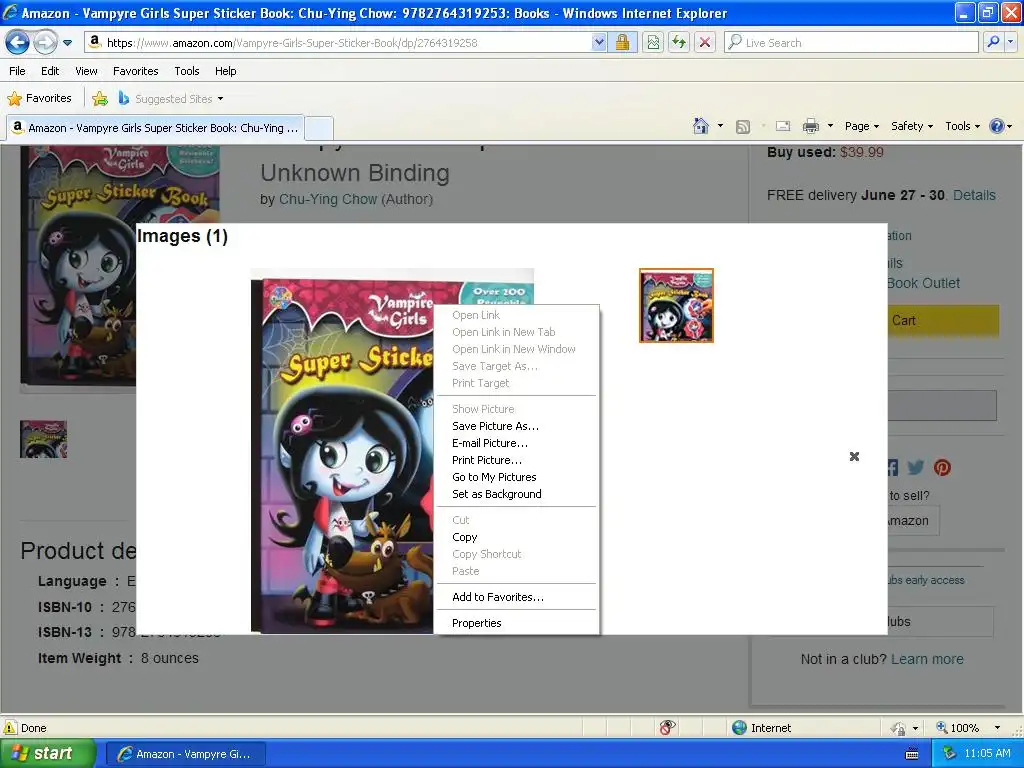Click the popup blocker status bar icon
1024x768 pixels.
tap(667, 728)
